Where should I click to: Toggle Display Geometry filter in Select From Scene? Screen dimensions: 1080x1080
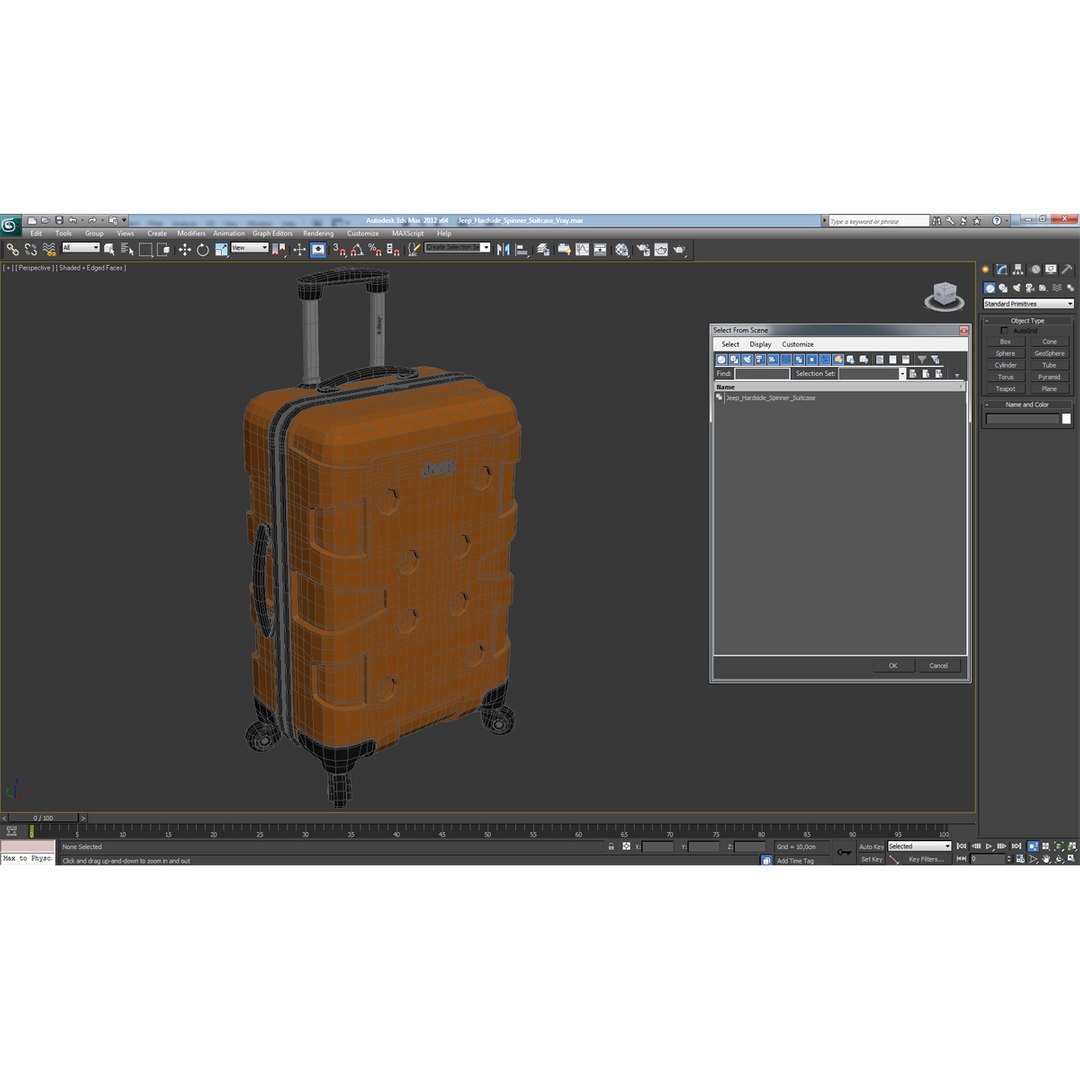pos(721,360)
